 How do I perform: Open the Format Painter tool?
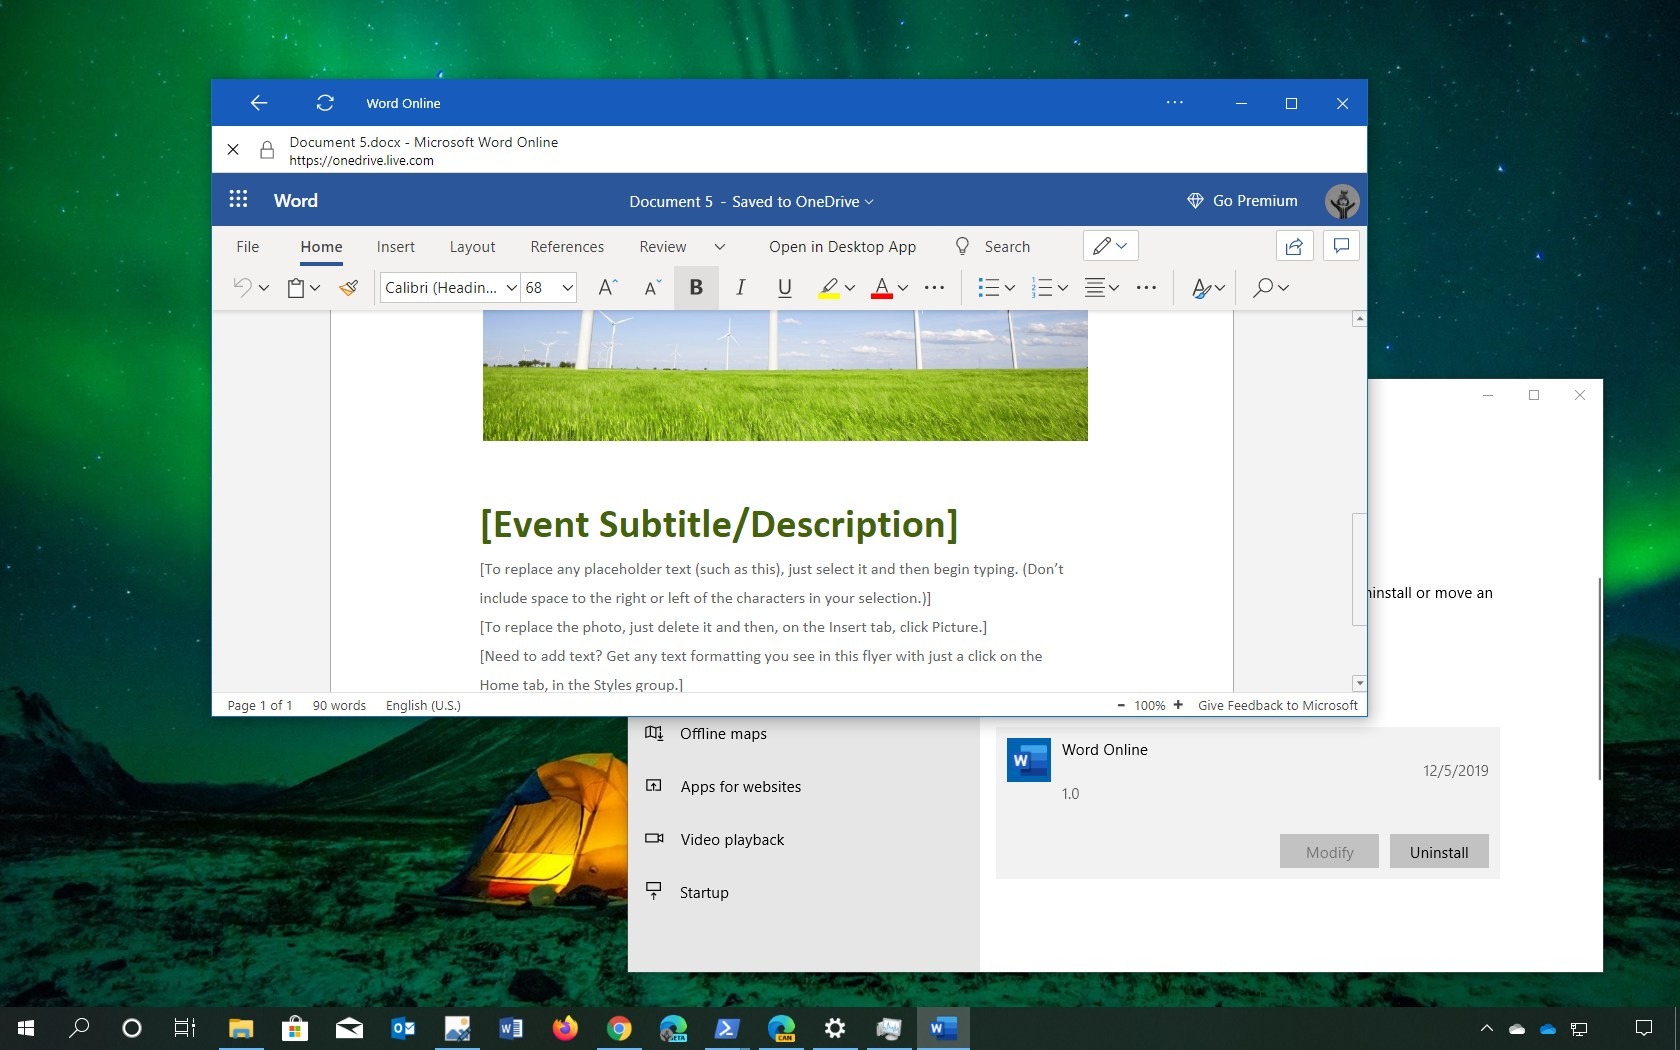click(348, 288)
